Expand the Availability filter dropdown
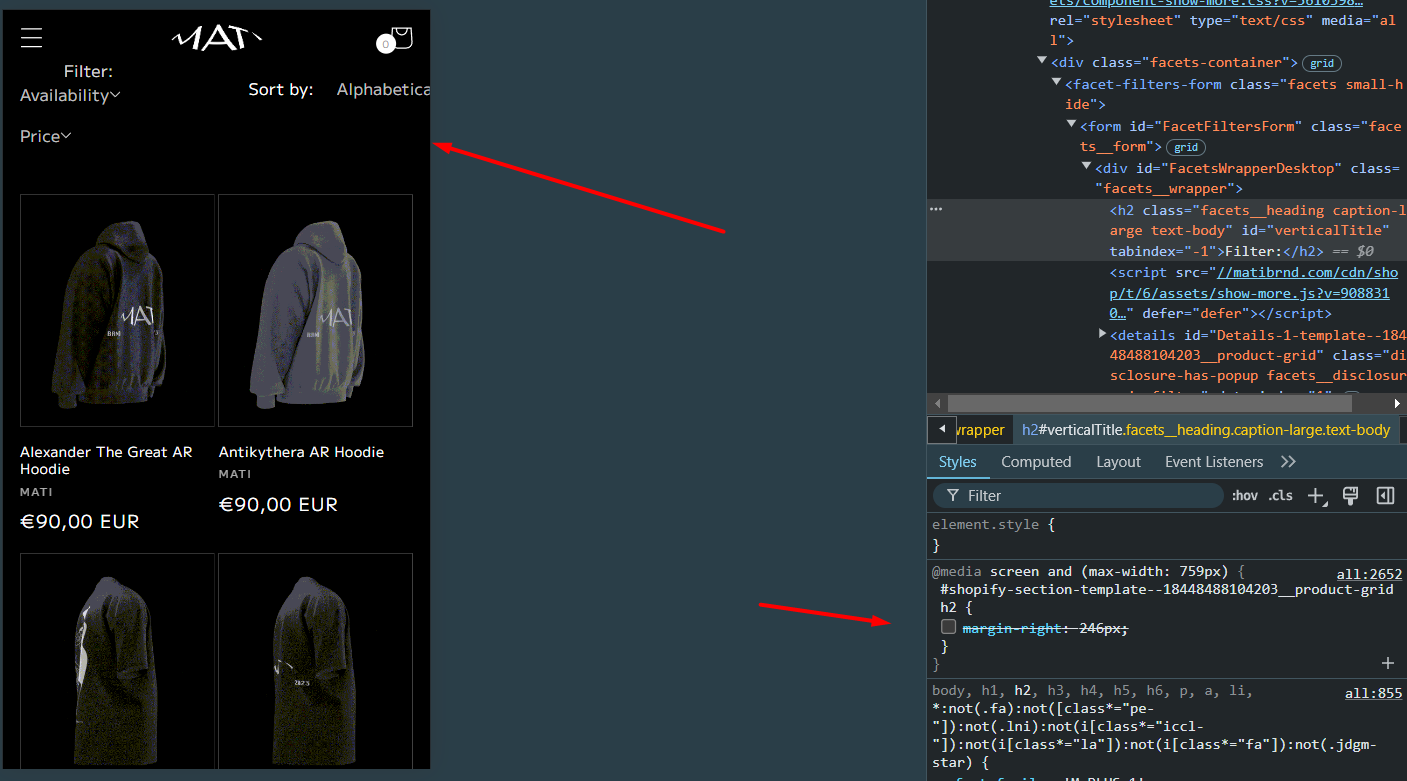This screenshot has width=1407, height=781. (70, 95)
